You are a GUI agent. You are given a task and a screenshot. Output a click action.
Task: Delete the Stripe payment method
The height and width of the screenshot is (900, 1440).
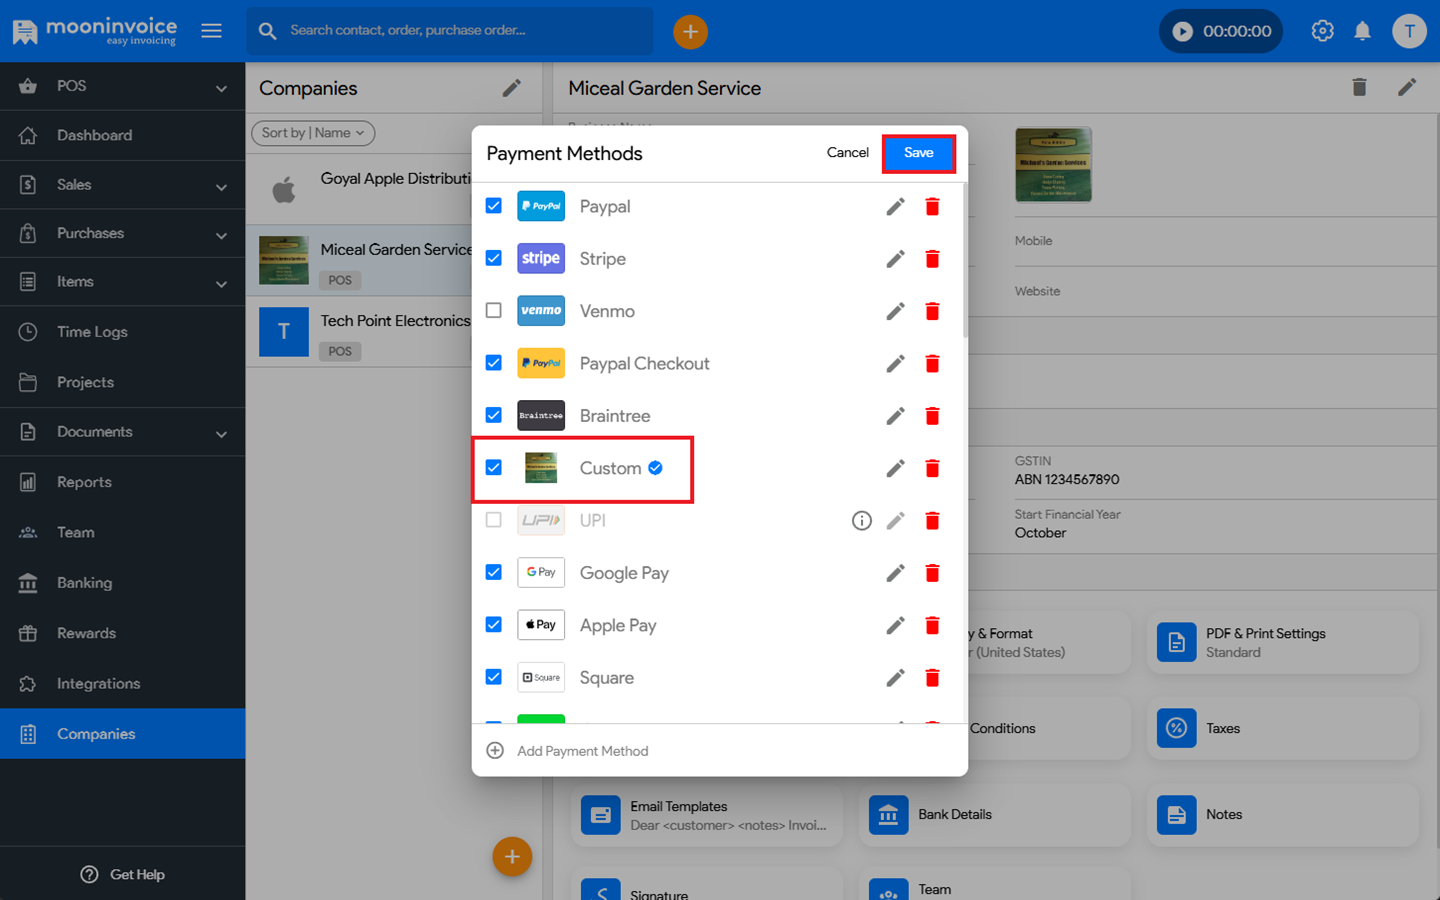coord(932,259)
